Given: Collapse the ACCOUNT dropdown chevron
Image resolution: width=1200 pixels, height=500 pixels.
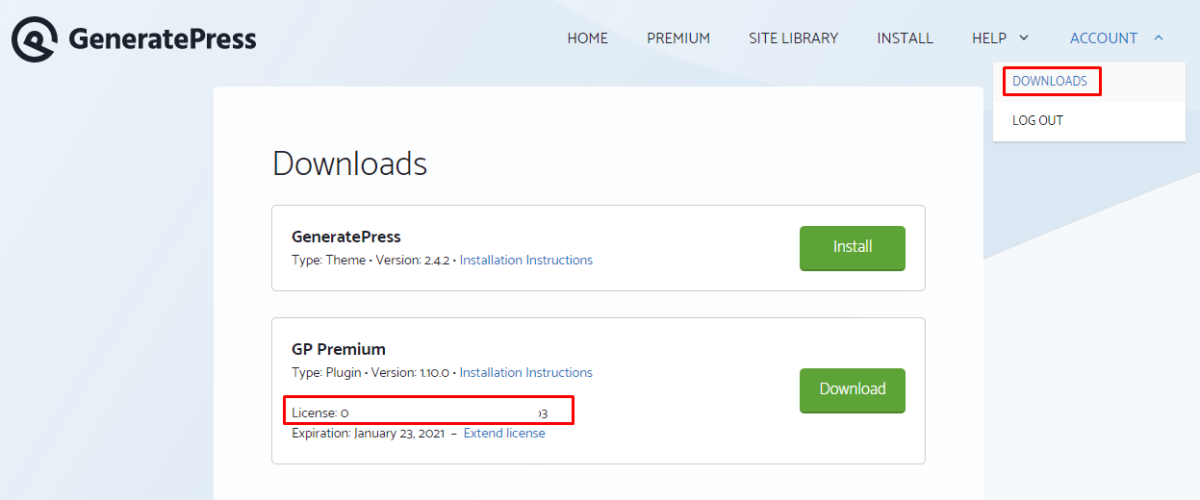Looking at the screenshot, I should coord(1158,38).
